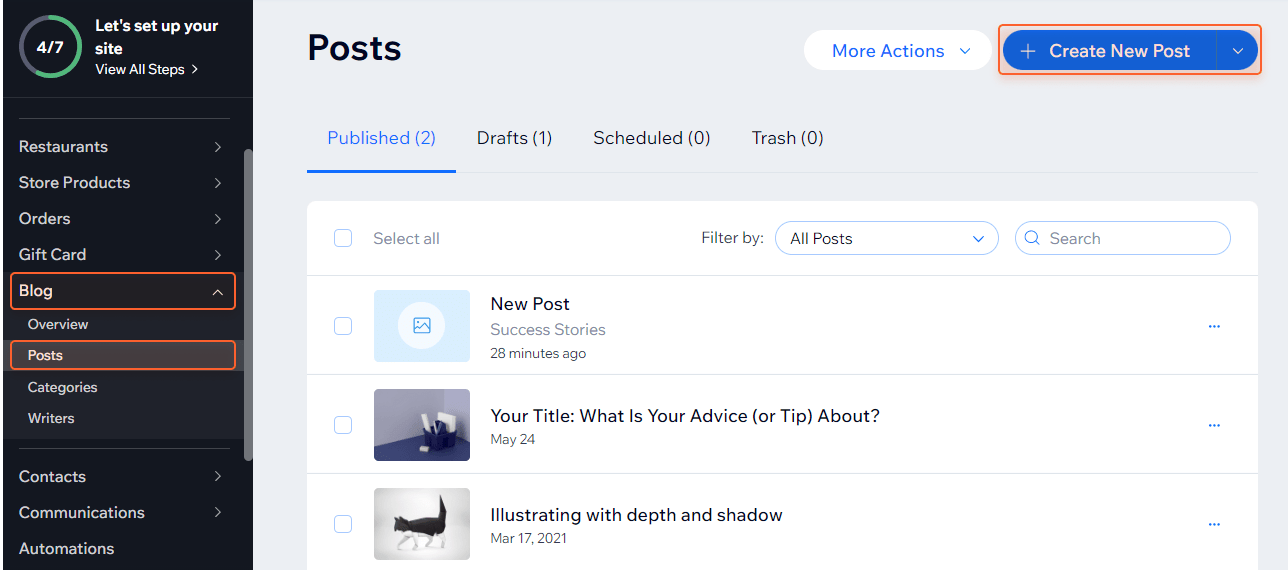
Task: Select Posts under Blog in sidebar
Action: [123, 355]
